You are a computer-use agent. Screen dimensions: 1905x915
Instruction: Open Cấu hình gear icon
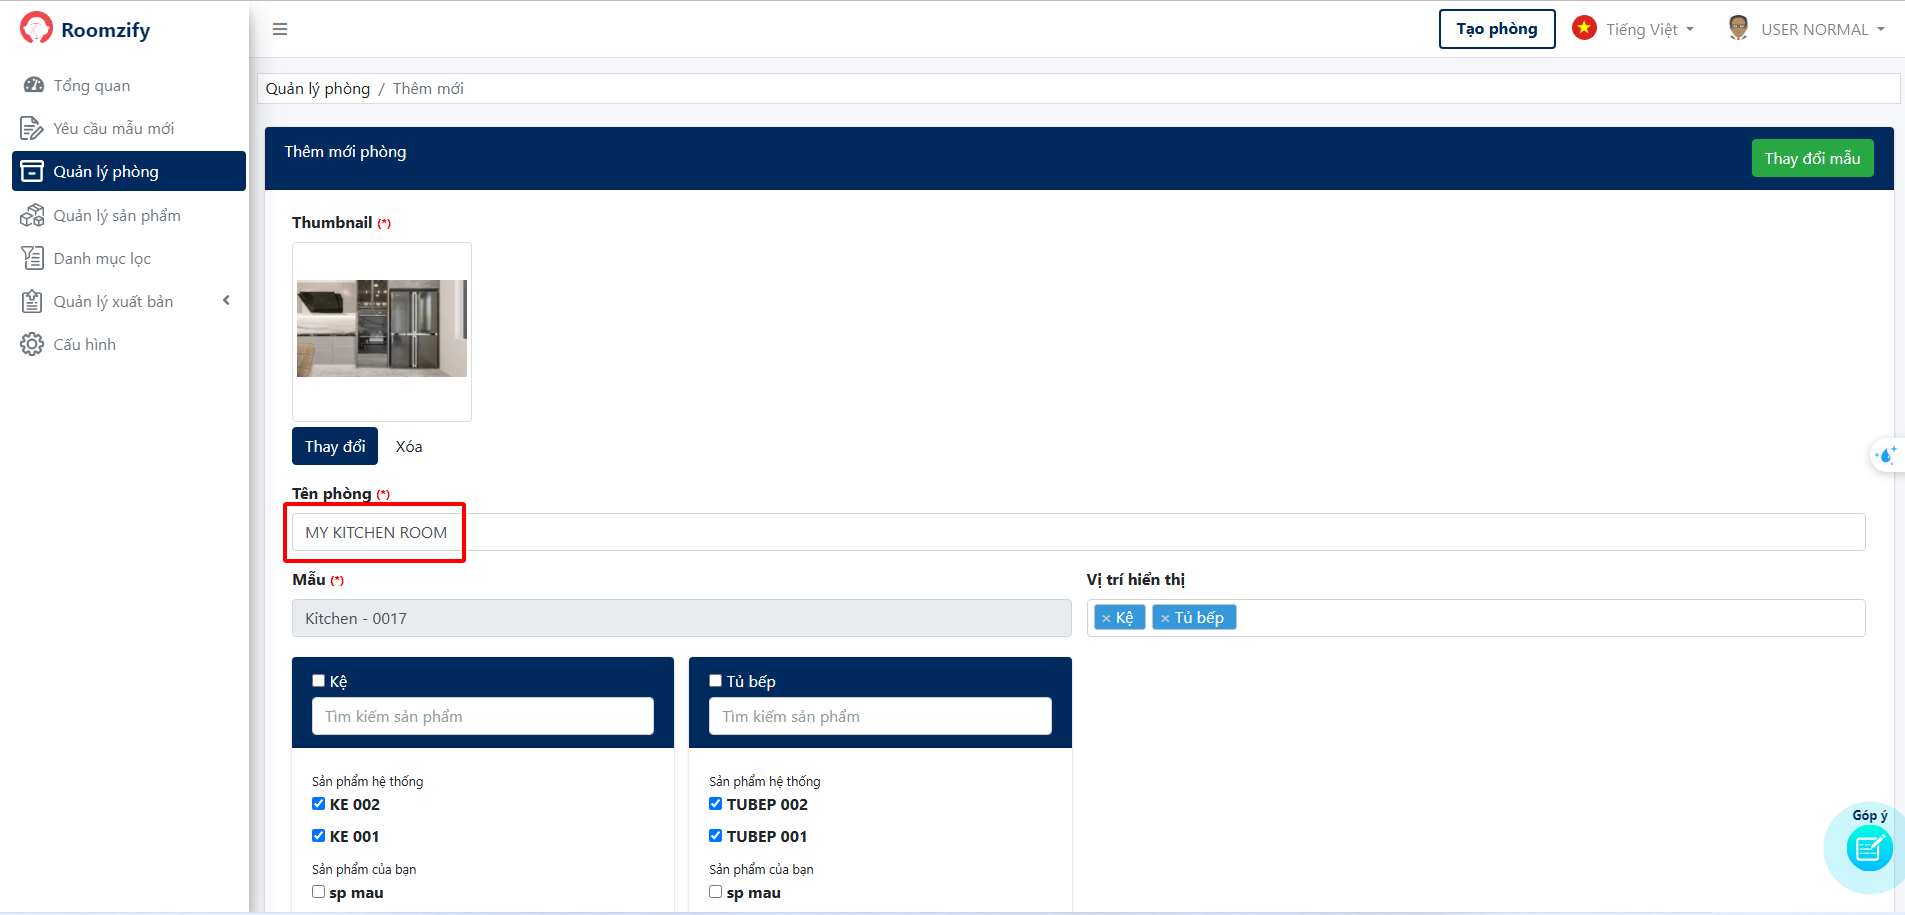tap(32, 344)
